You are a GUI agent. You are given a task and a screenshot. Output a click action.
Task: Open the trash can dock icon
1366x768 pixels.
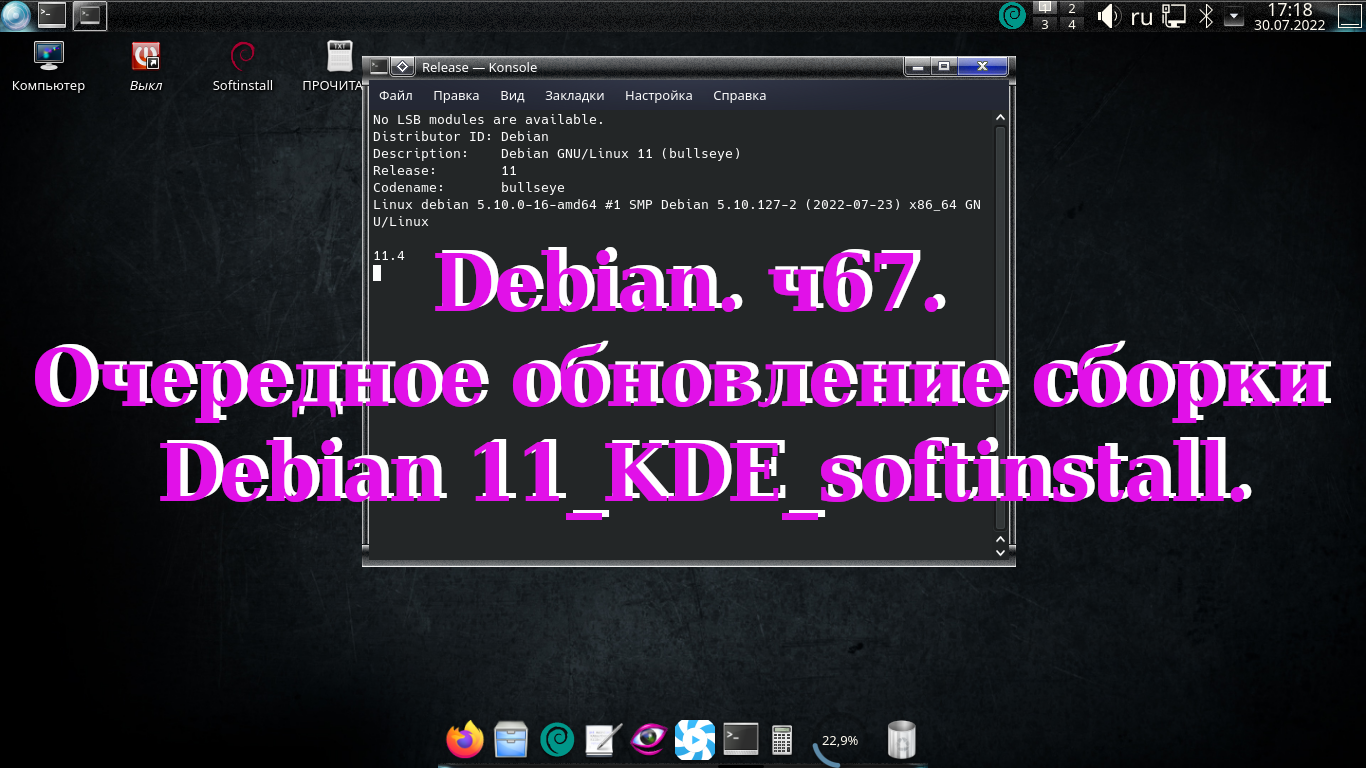[x=901, y=740]
